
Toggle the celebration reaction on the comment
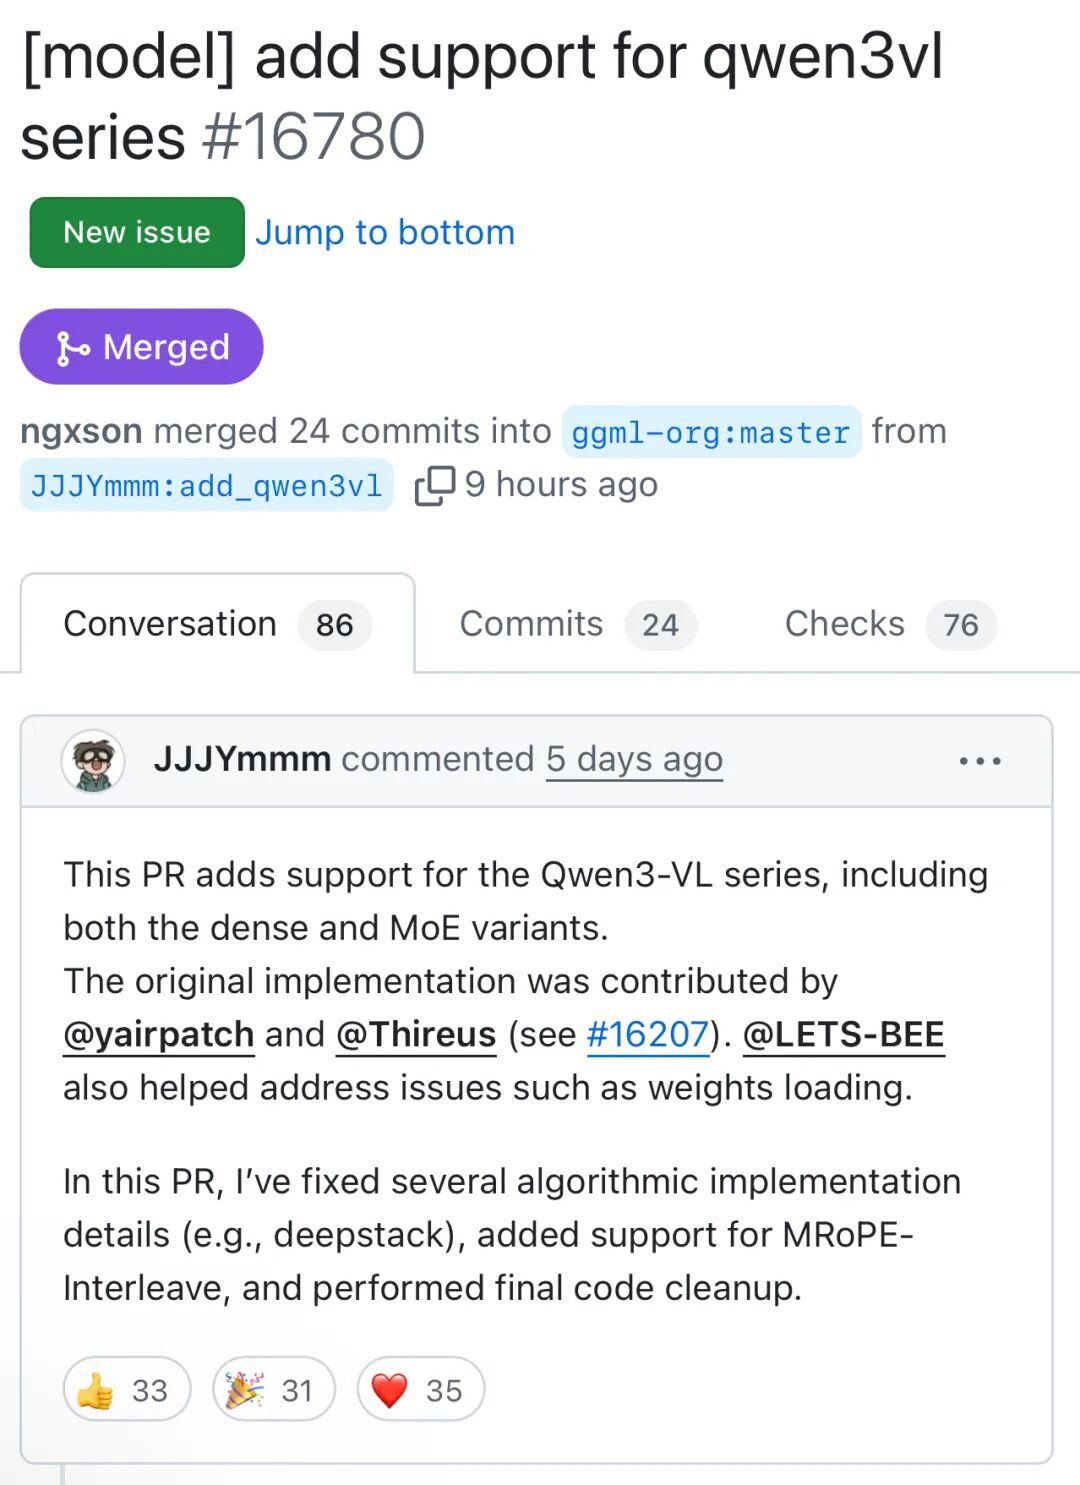pos(271,1389)
